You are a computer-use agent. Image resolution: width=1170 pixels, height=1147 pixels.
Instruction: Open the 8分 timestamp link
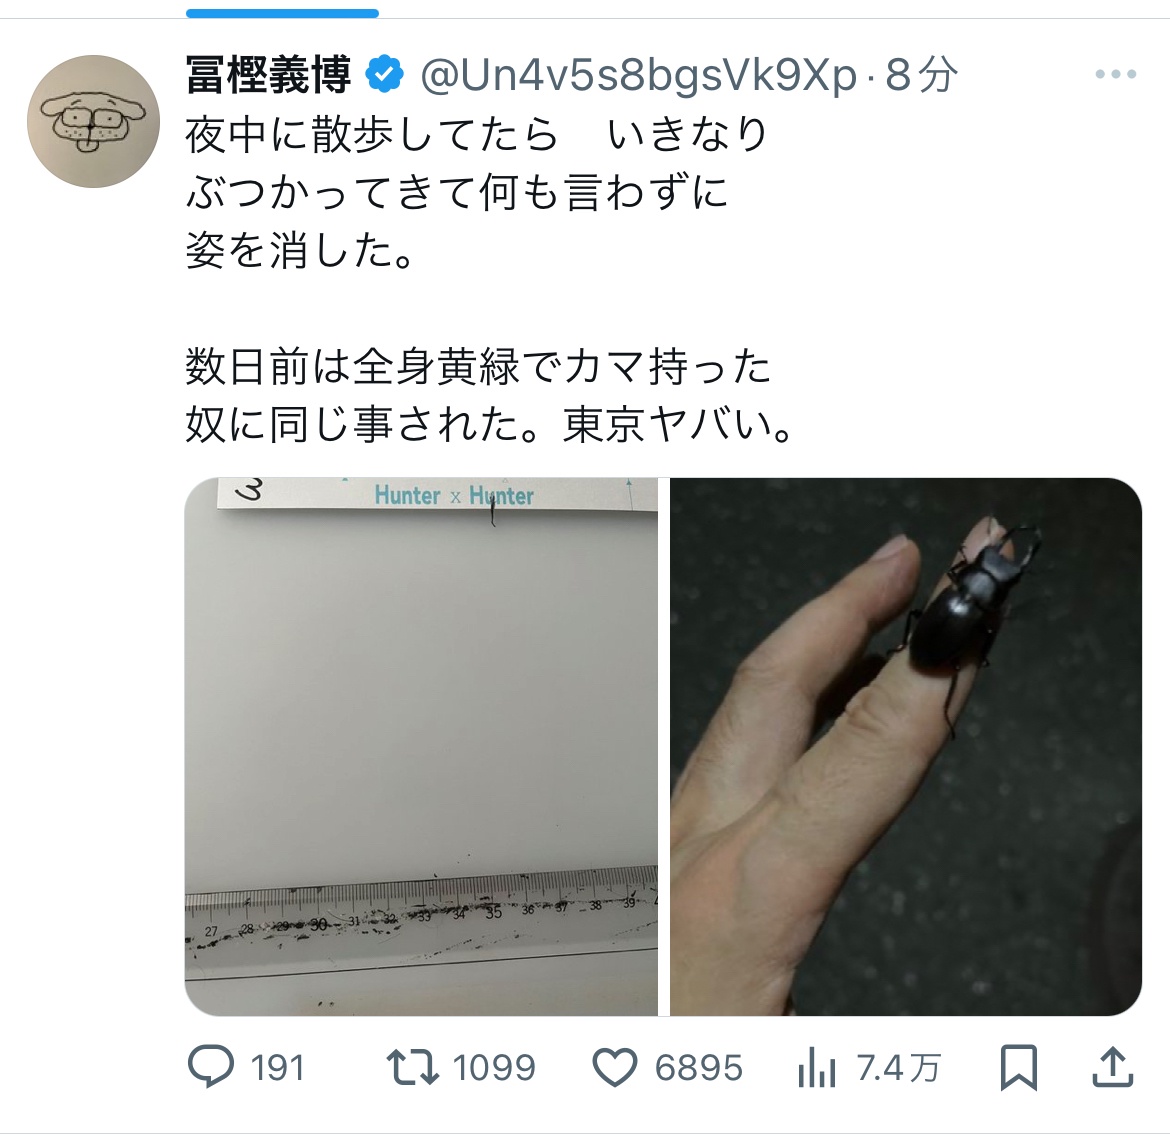click(922, 75)
